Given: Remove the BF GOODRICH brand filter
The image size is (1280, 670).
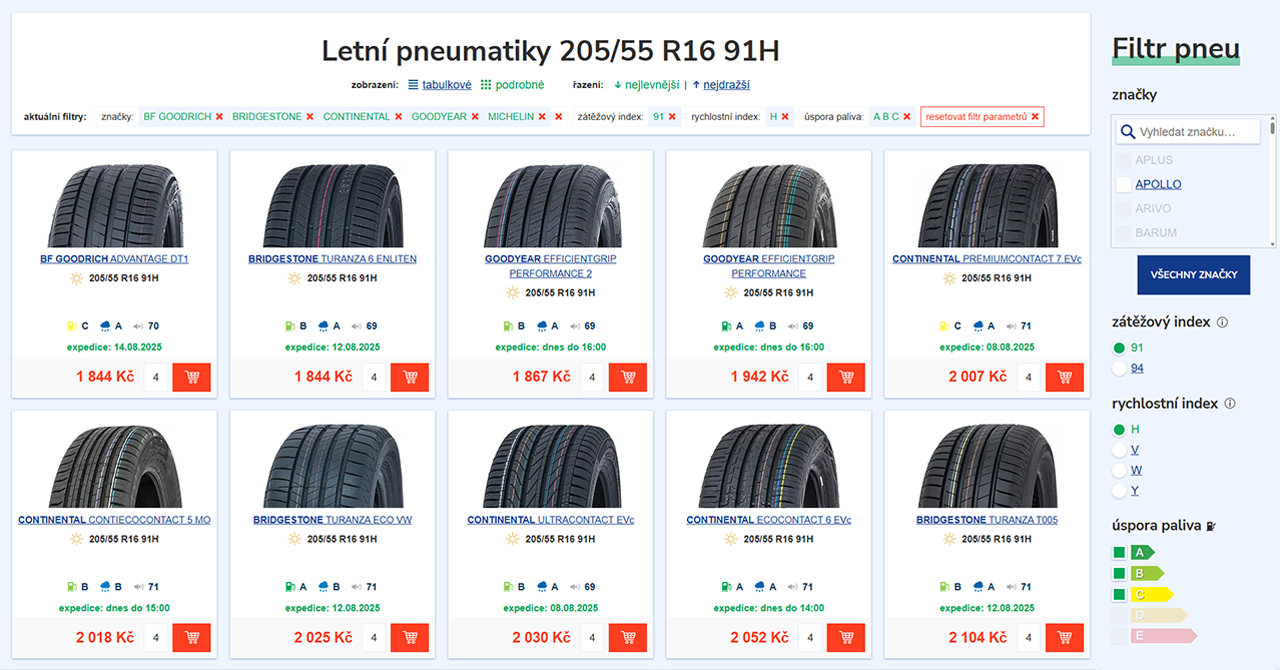Looking at the screenshot, I should tap(219, 117).
